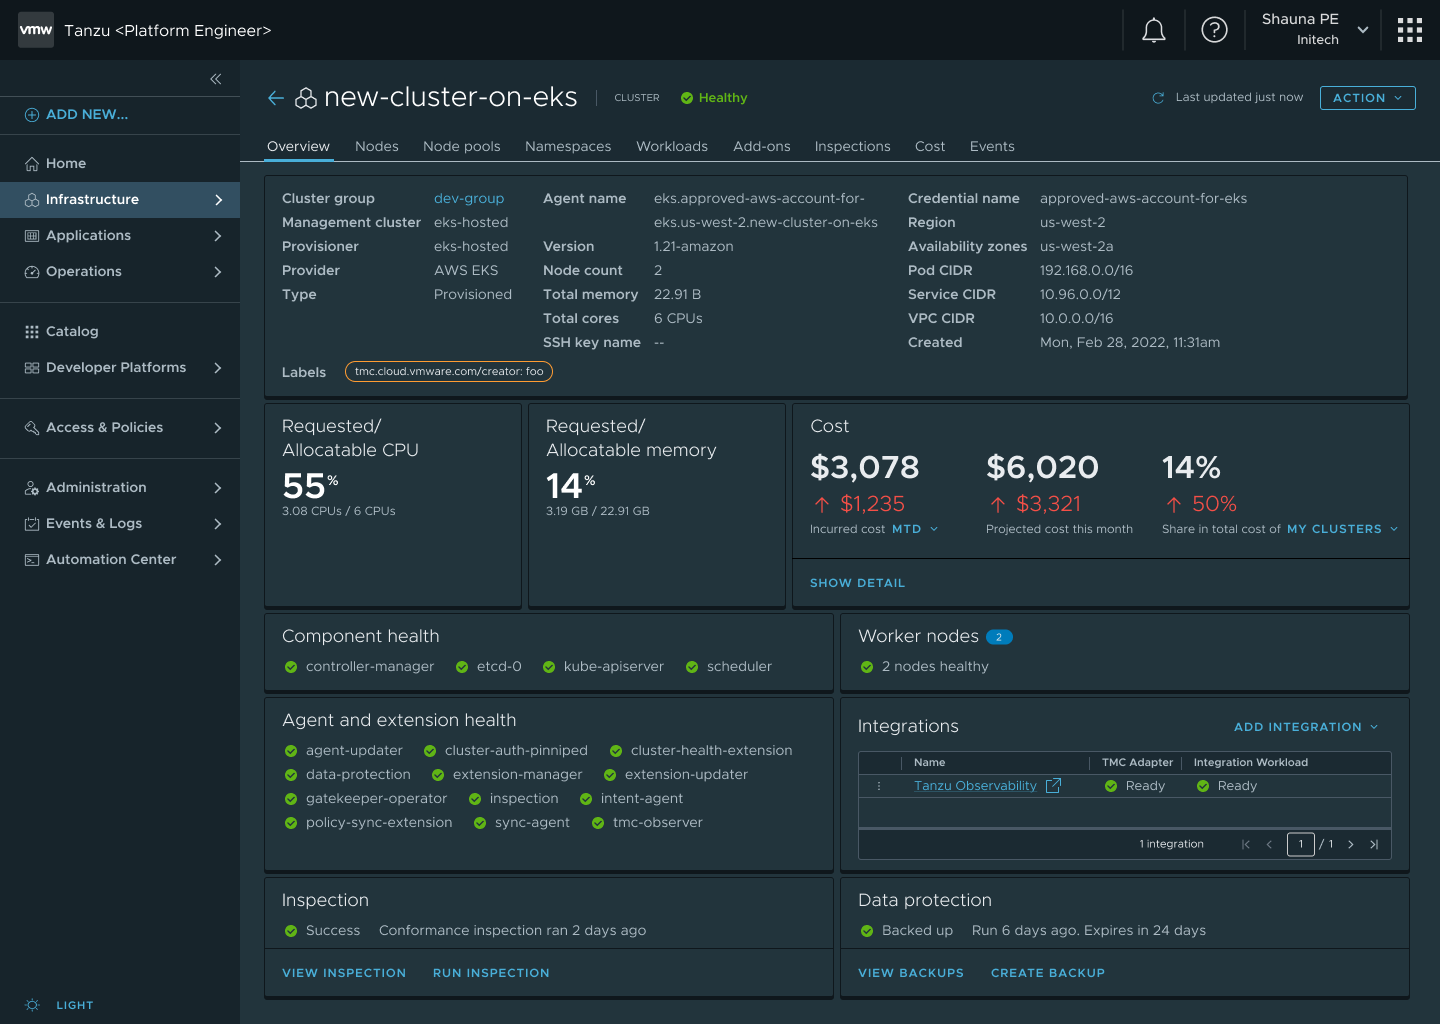The width and height of the screenshot is (1440, 1024).
Task: Open the notifications bell
Action: point(1153,30)
